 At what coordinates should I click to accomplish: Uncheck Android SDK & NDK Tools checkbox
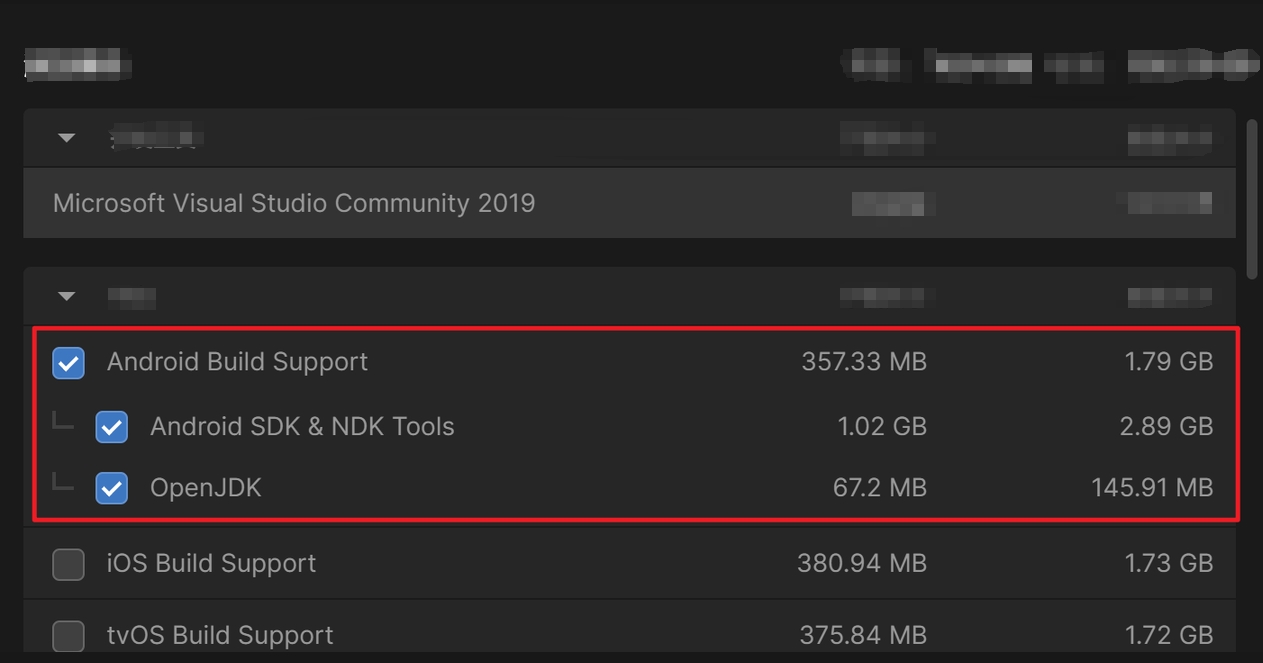[111, 427]
